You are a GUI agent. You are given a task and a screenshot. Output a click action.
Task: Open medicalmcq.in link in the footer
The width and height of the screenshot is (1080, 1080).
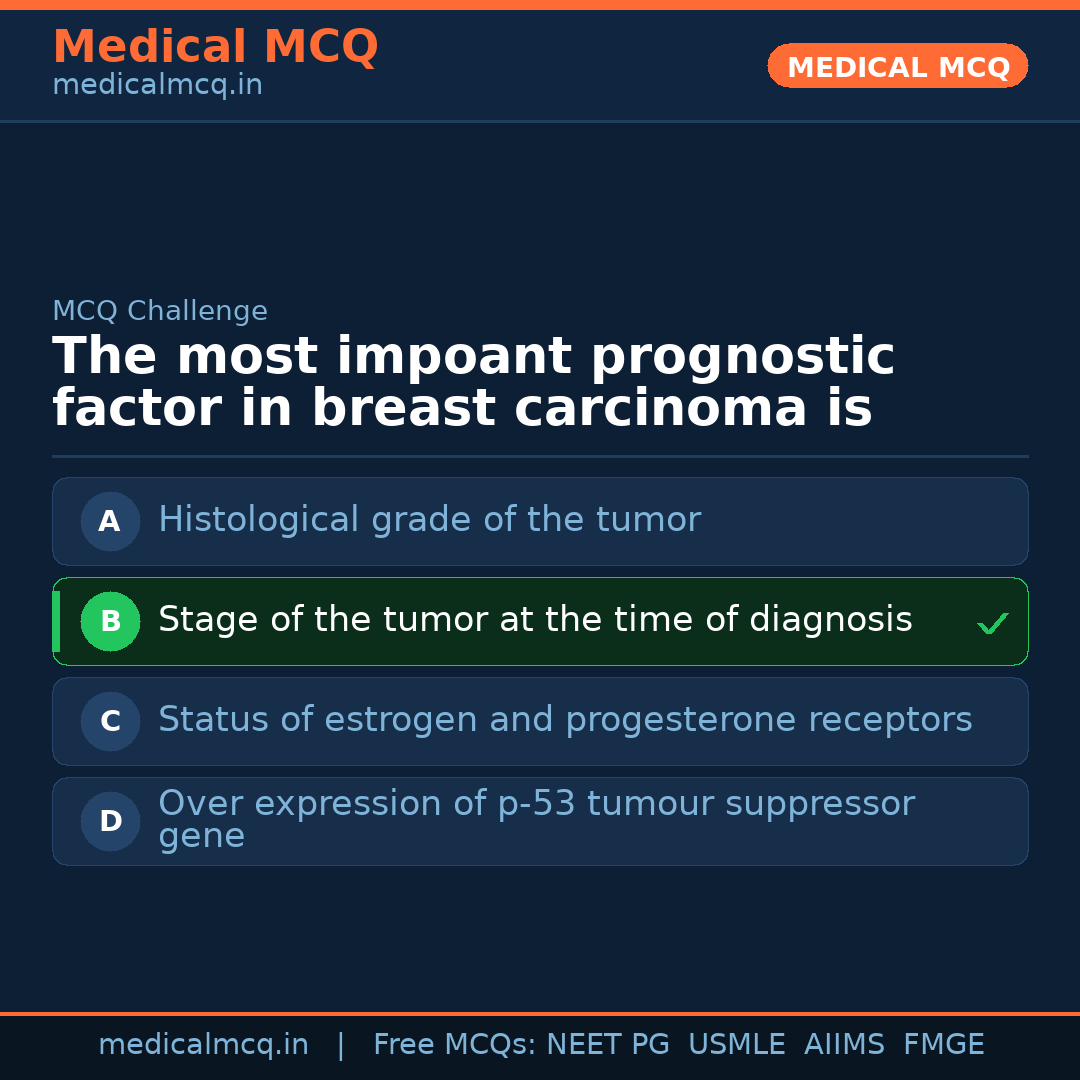[x=203, y=1045]
